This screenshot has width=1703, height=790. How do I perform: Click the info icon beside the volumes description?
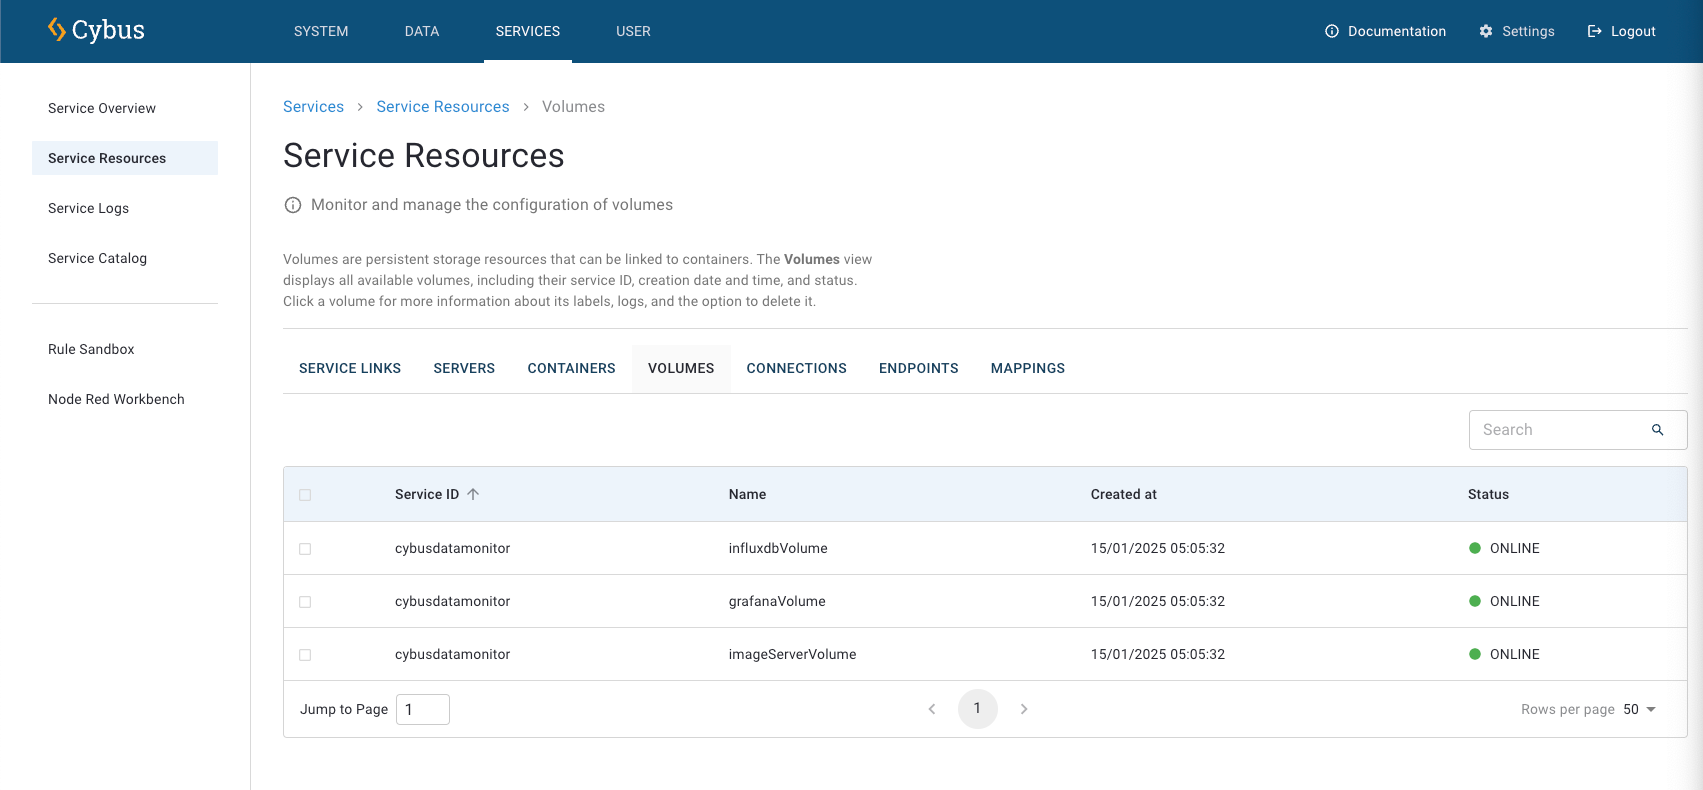pyautogui.click(x=293, y=205)
